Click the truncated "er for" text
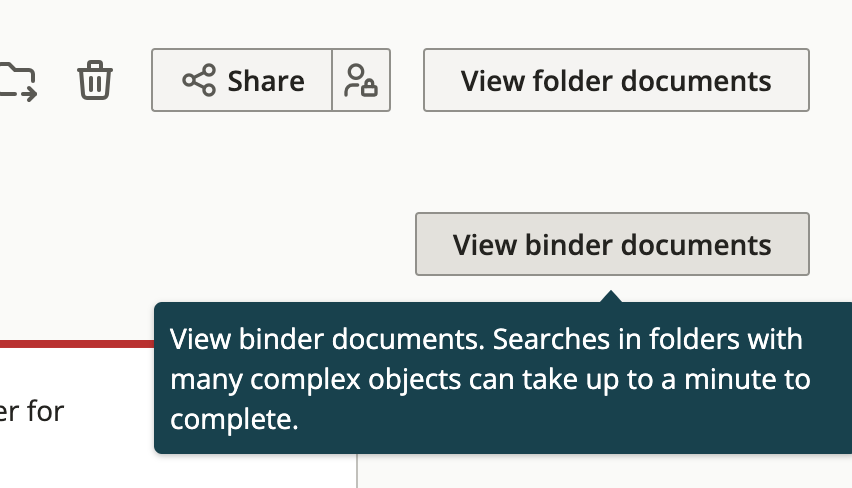The image size is (852, 488). click(32, 411)
